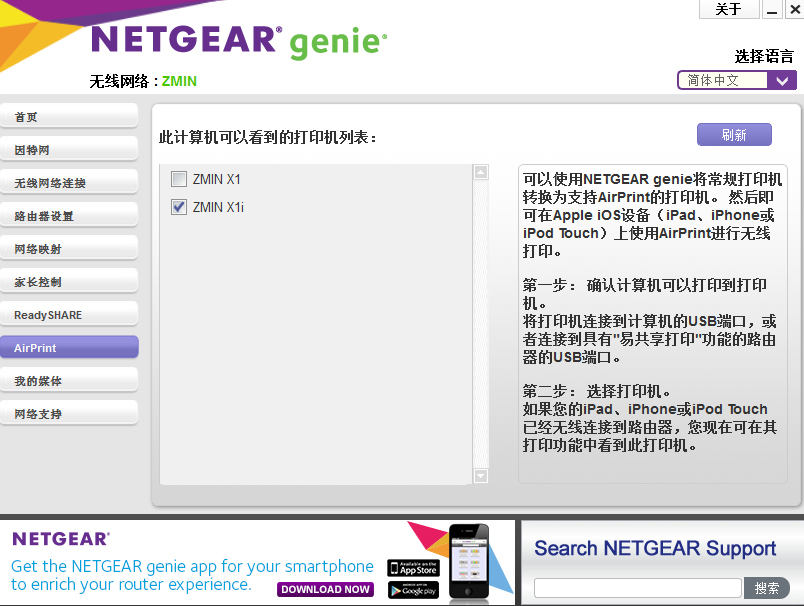Open the 因特网 Internet section

point(69,150)
